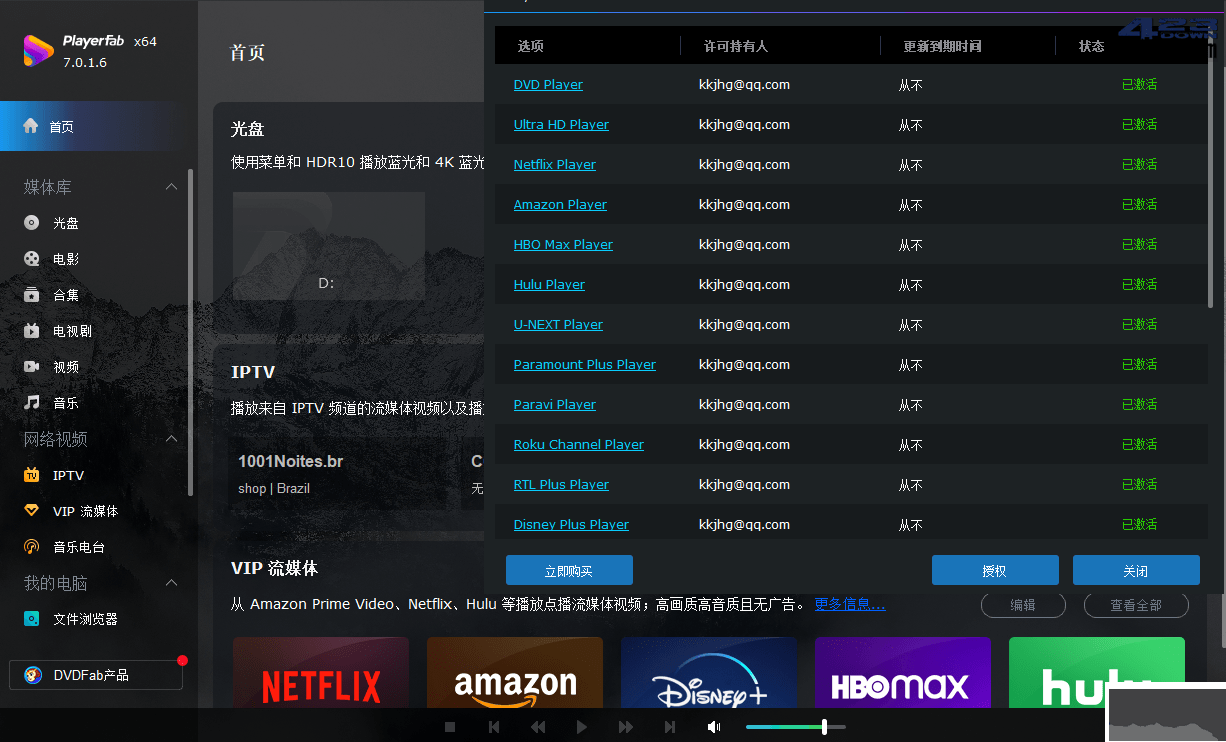Click the 视频 camera icon
Screen dimensions: 1226x742
32,367
